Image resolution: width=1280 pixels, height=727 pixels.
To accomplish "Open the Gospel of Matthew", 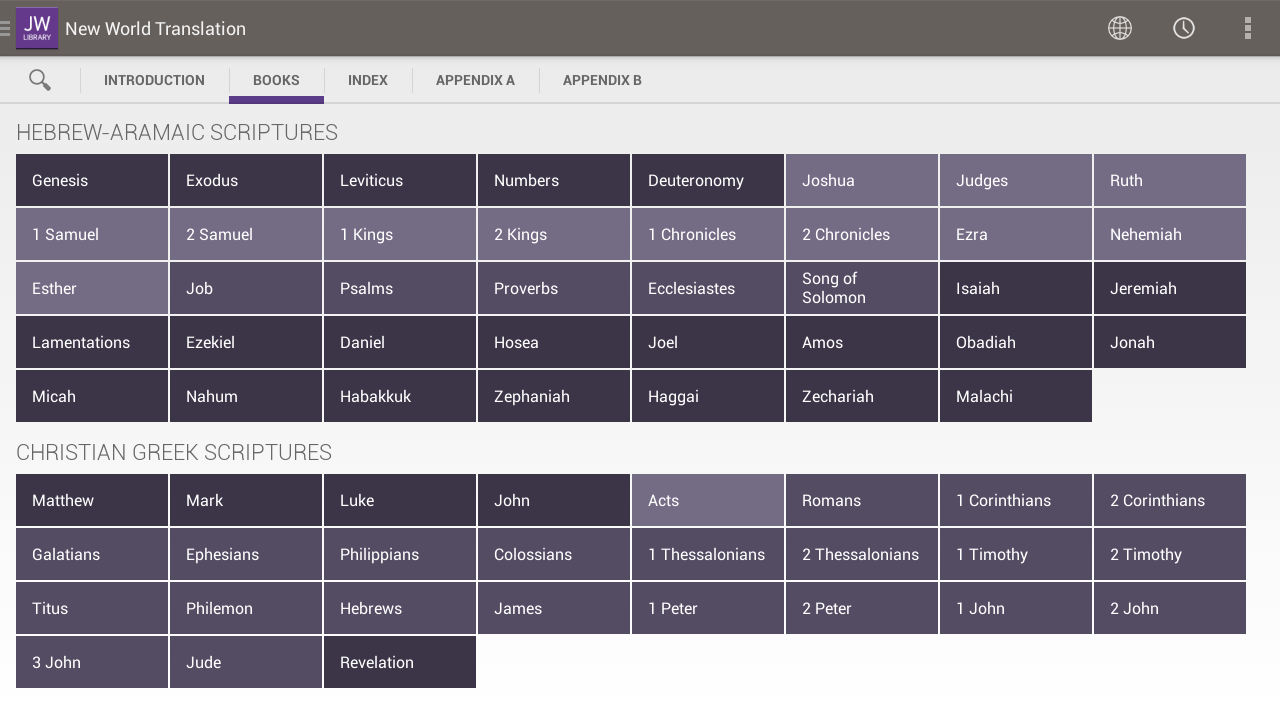I will (92, 500).
